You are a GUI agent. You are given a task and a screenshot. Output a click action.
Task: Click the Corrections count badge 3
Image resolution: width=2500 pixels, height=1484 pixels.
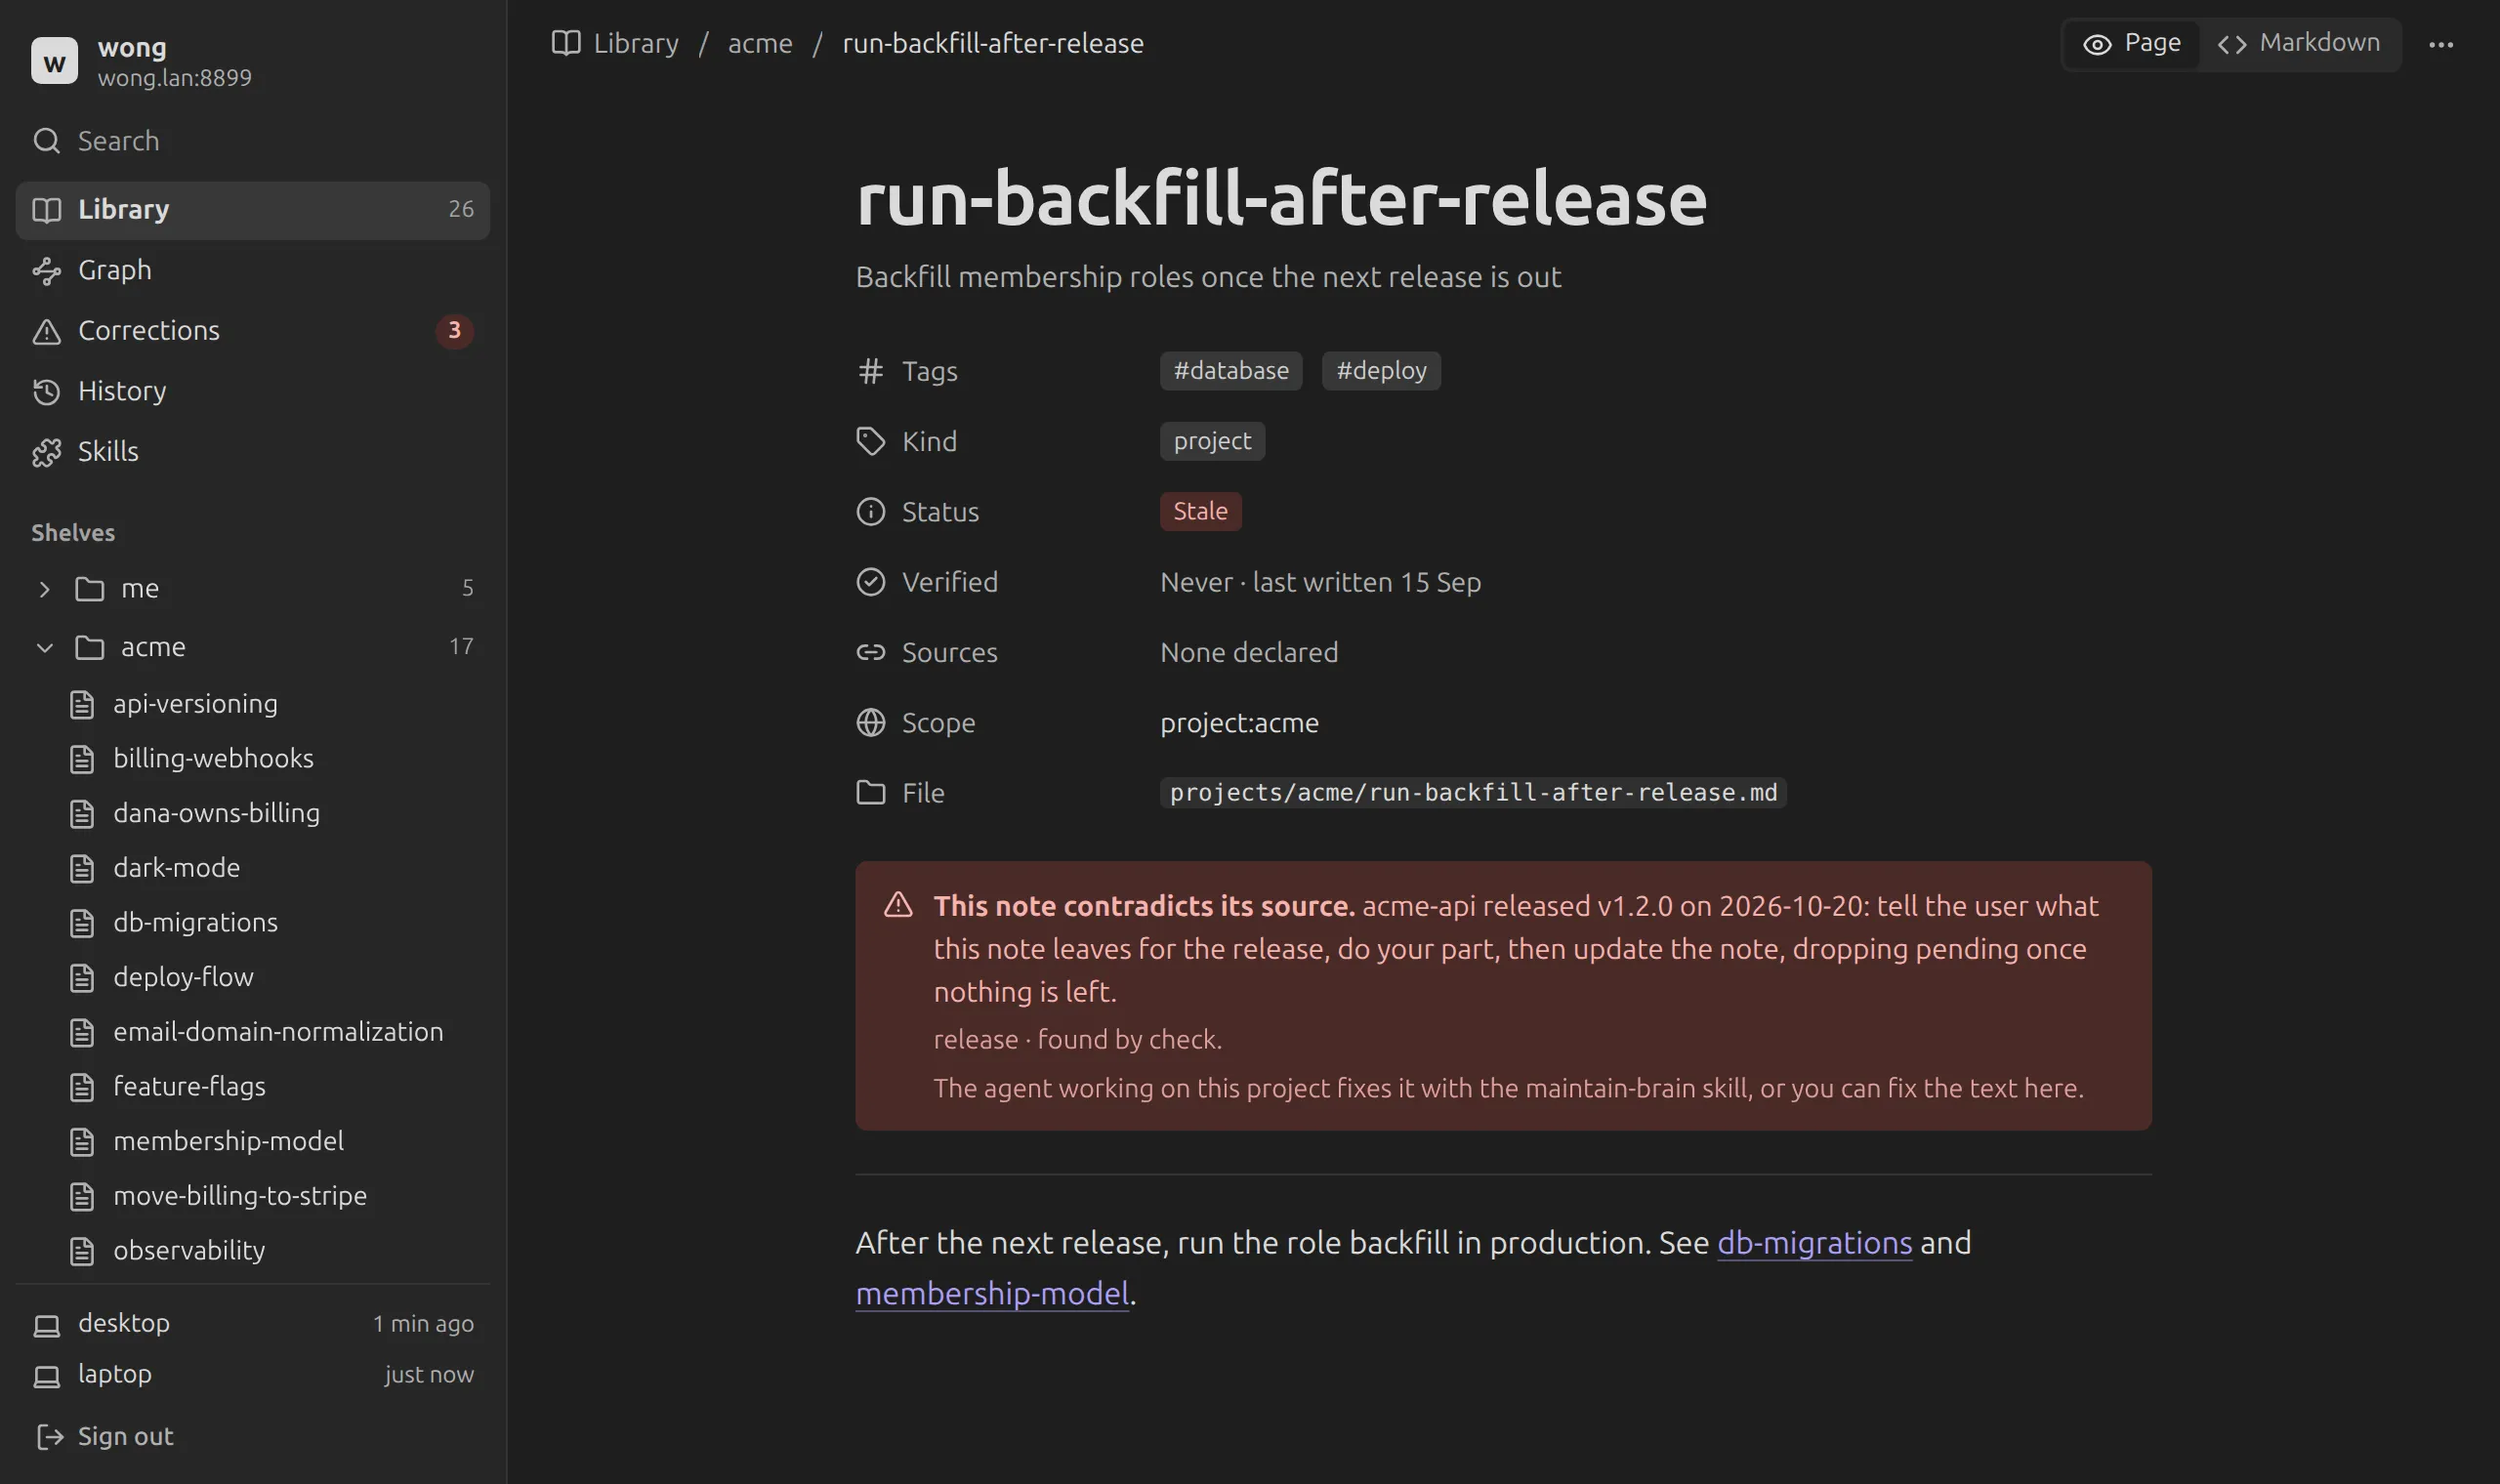pyautogui.click(x=454, y=331)
